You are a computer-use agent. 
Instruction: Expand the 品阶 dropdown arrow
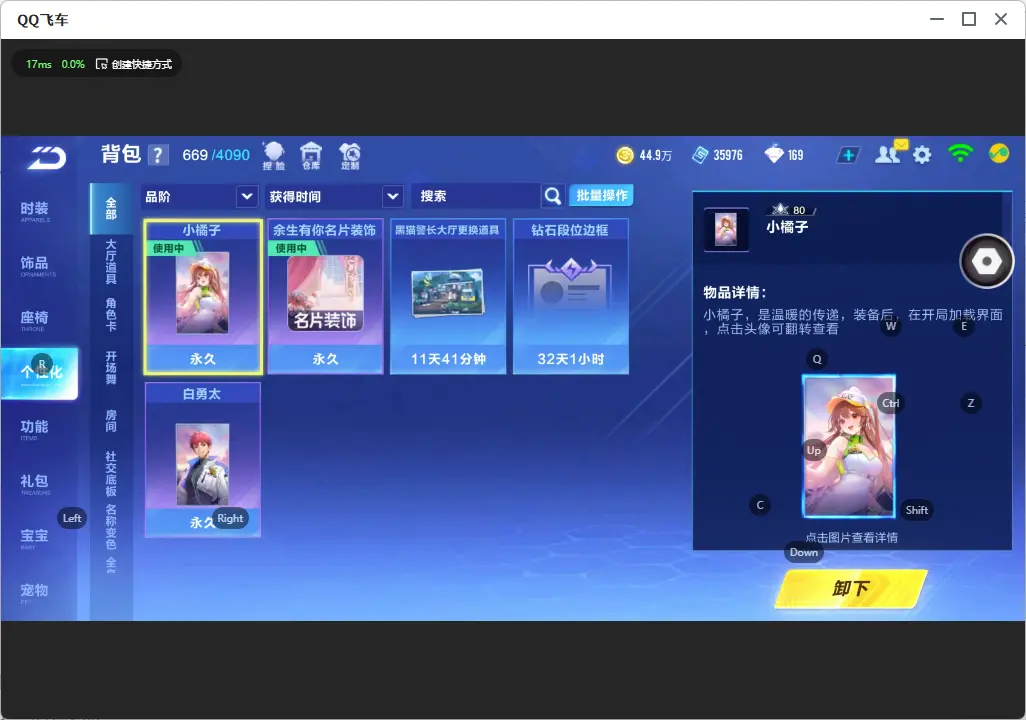247,196
